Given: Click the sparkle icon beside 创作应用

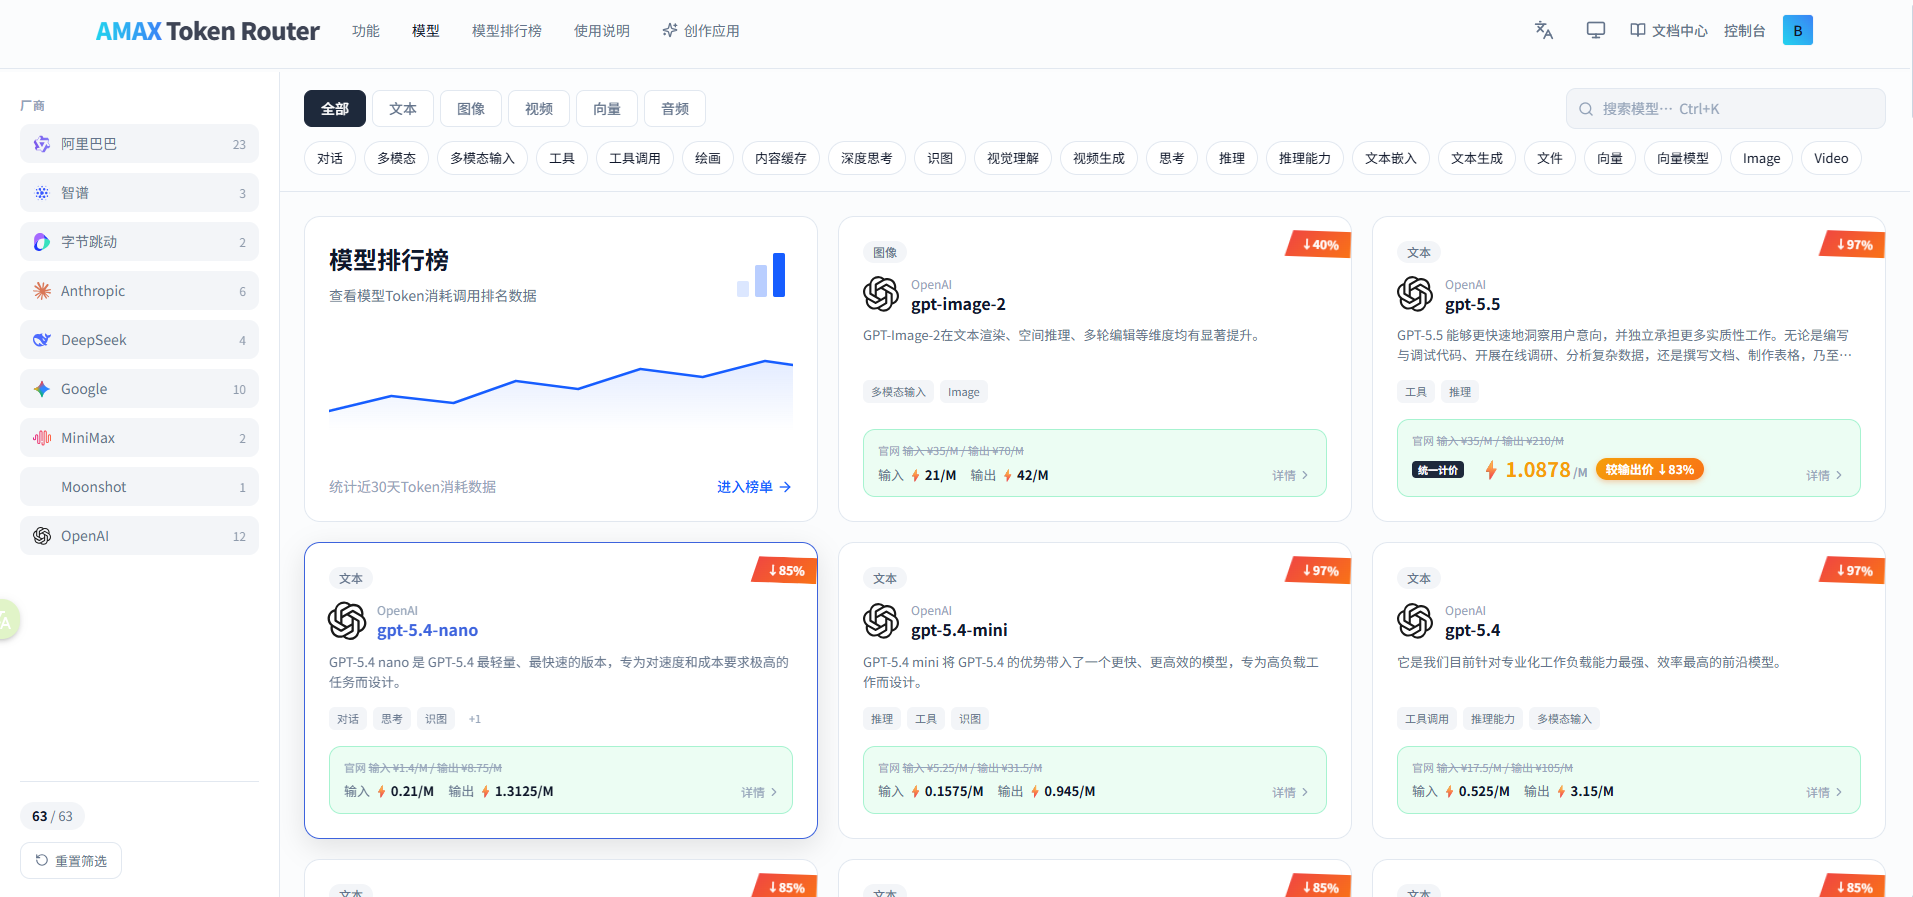Looking at the screenshot, I should tap(670, 30).
